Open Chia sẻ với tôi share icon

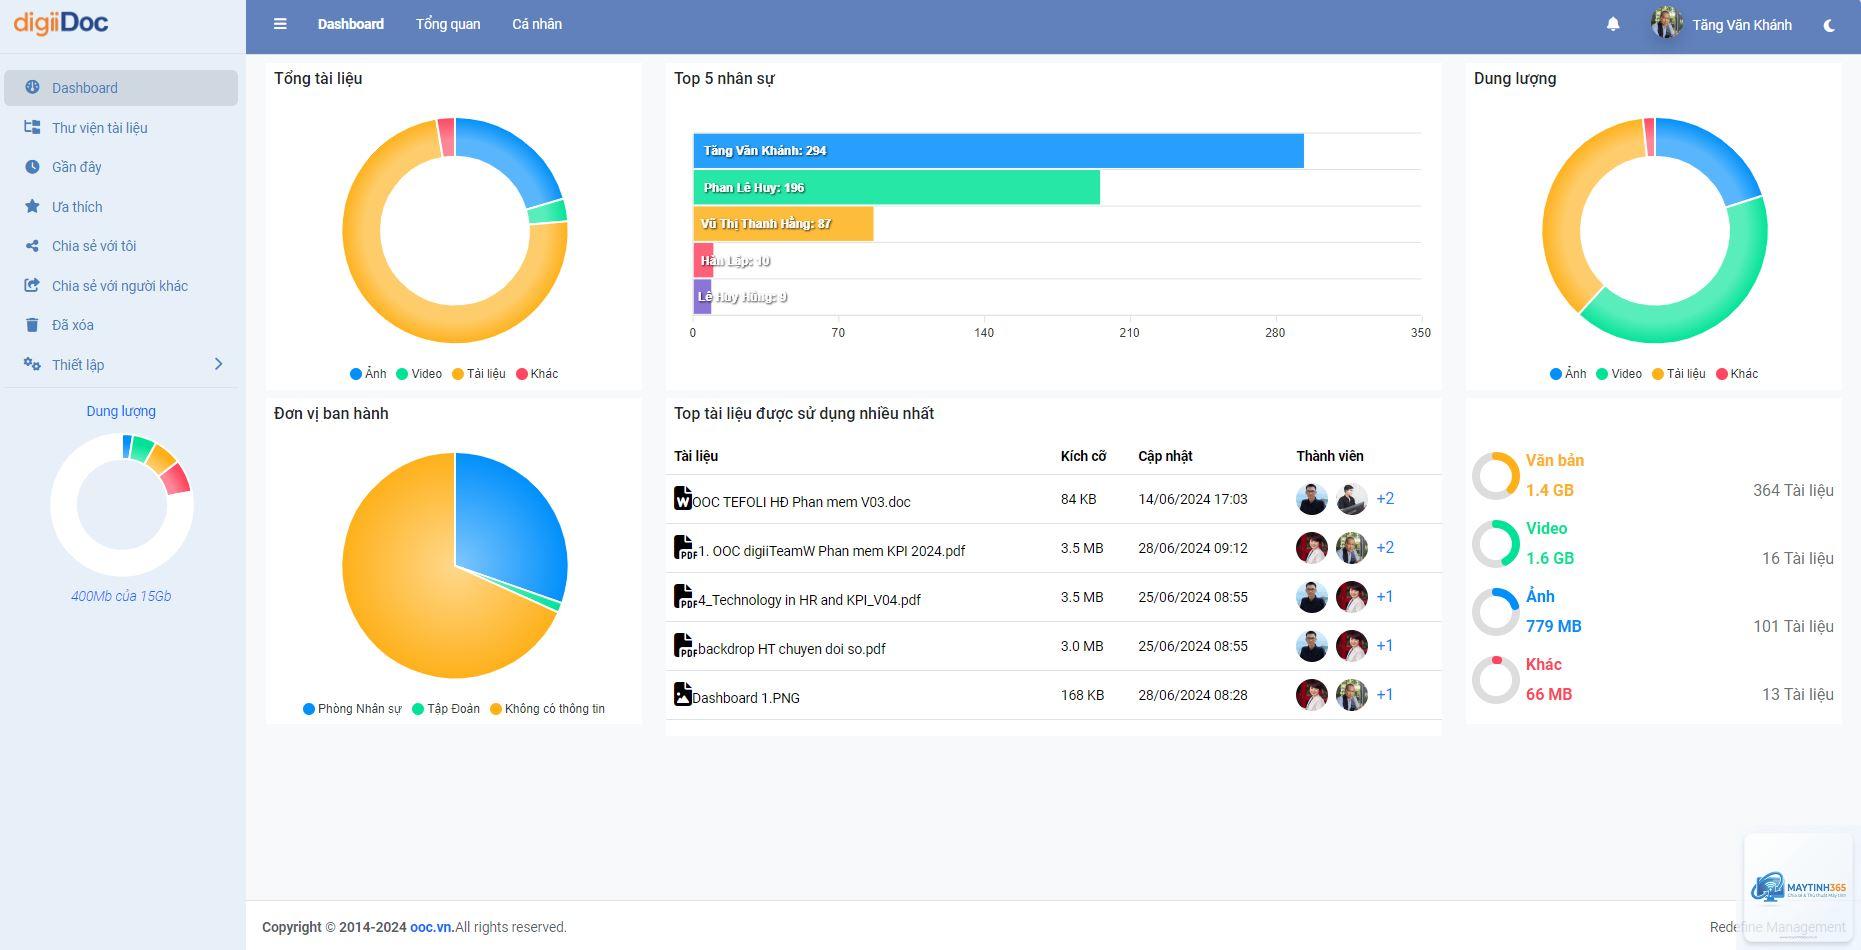click(x=32, y=246)
